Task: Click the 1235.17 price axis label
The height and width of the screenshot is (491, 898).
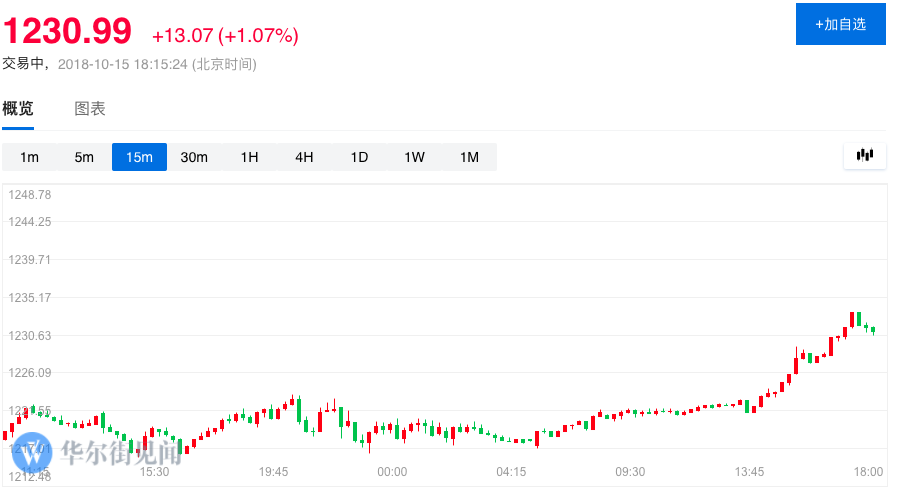Action: point(30,298)
